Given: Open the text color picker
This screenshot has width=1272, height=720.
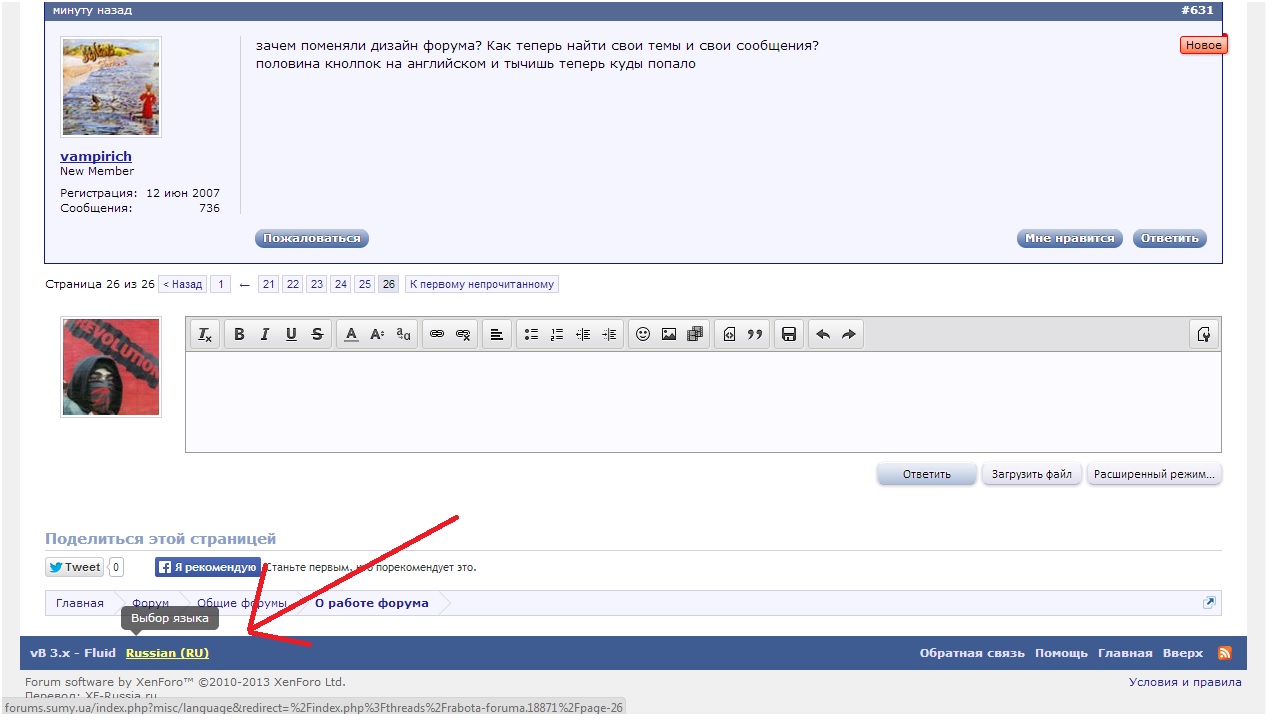Looking at the screenshot, I should coord(351,335).
